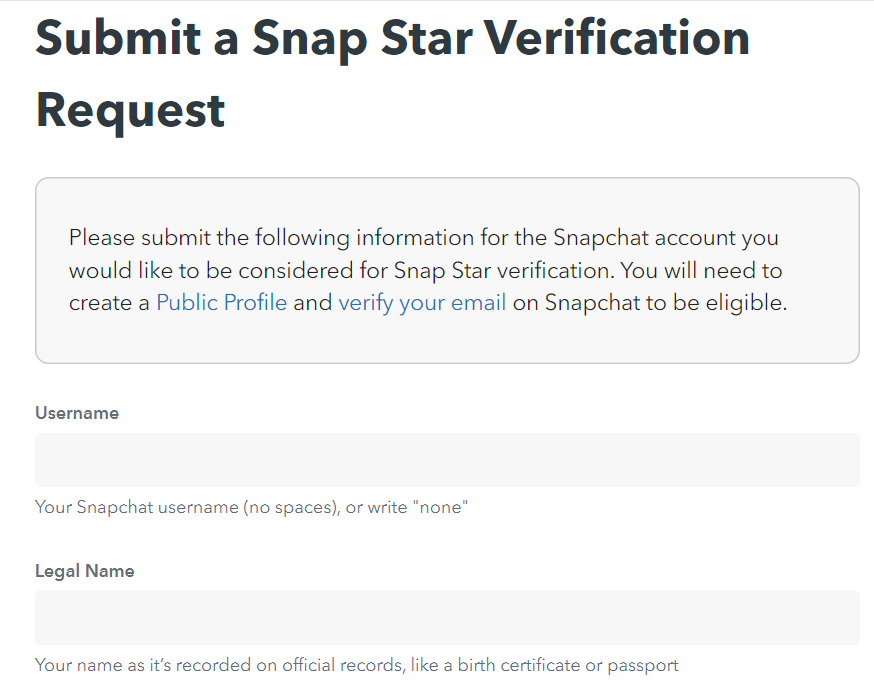Follow the "verify your email" link
The image size is (874, 700).
[422, 303]
